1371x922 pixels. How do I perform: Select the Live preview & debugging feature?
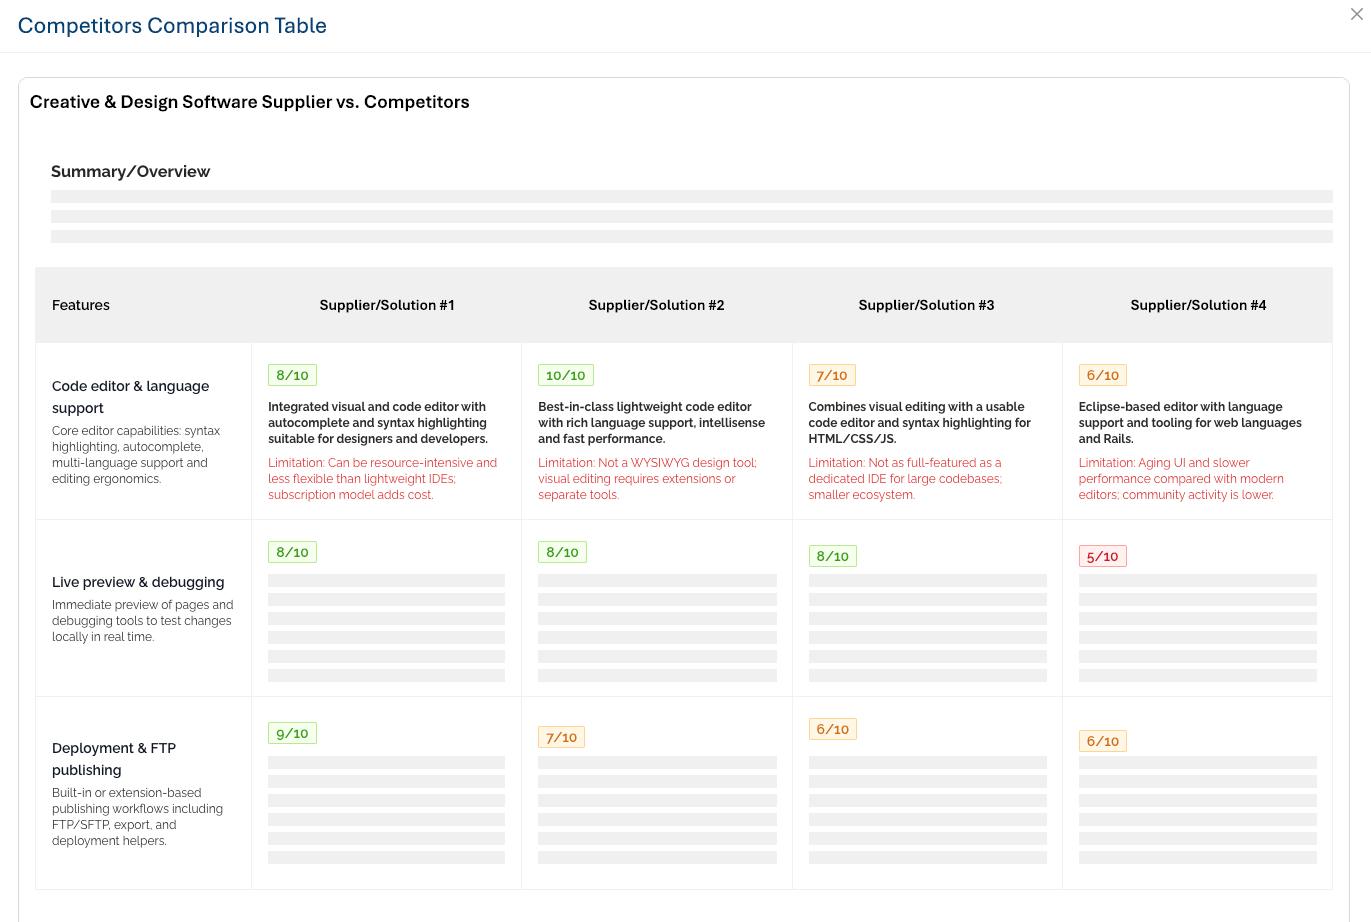(138, 582)
